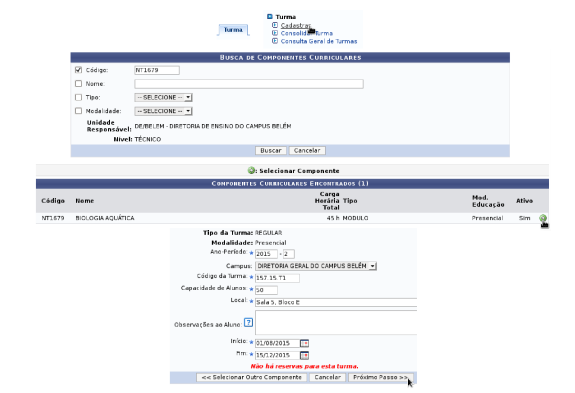Click the Sim value under Ativo
Screen dimensions: 575x393
coord(524,218)
